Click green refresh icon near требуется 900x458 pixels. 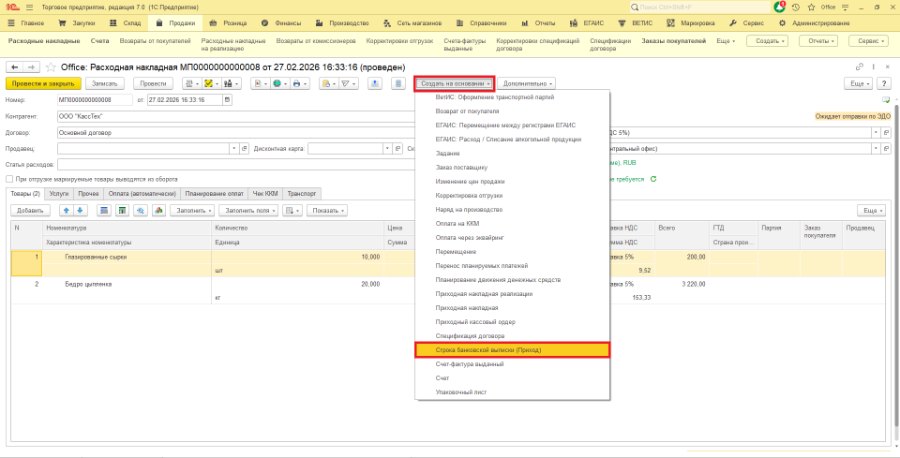pyautogui.click(x=653, y=179)
